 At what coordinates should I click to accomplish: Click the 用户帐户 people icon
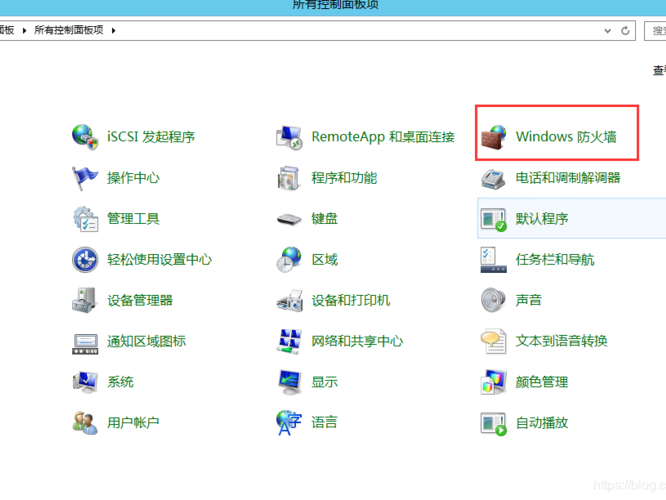(x=85, y=423)
